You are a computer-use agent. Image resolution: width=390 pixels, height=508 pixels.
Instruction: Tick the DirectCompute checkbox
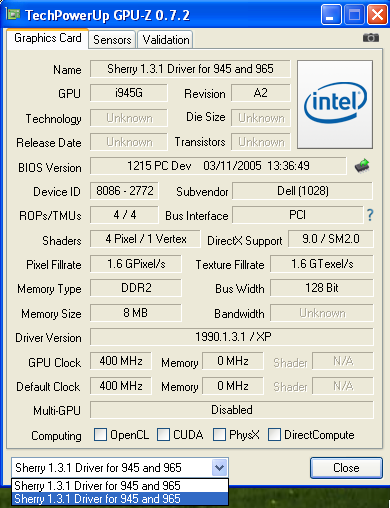pos(274,435)
